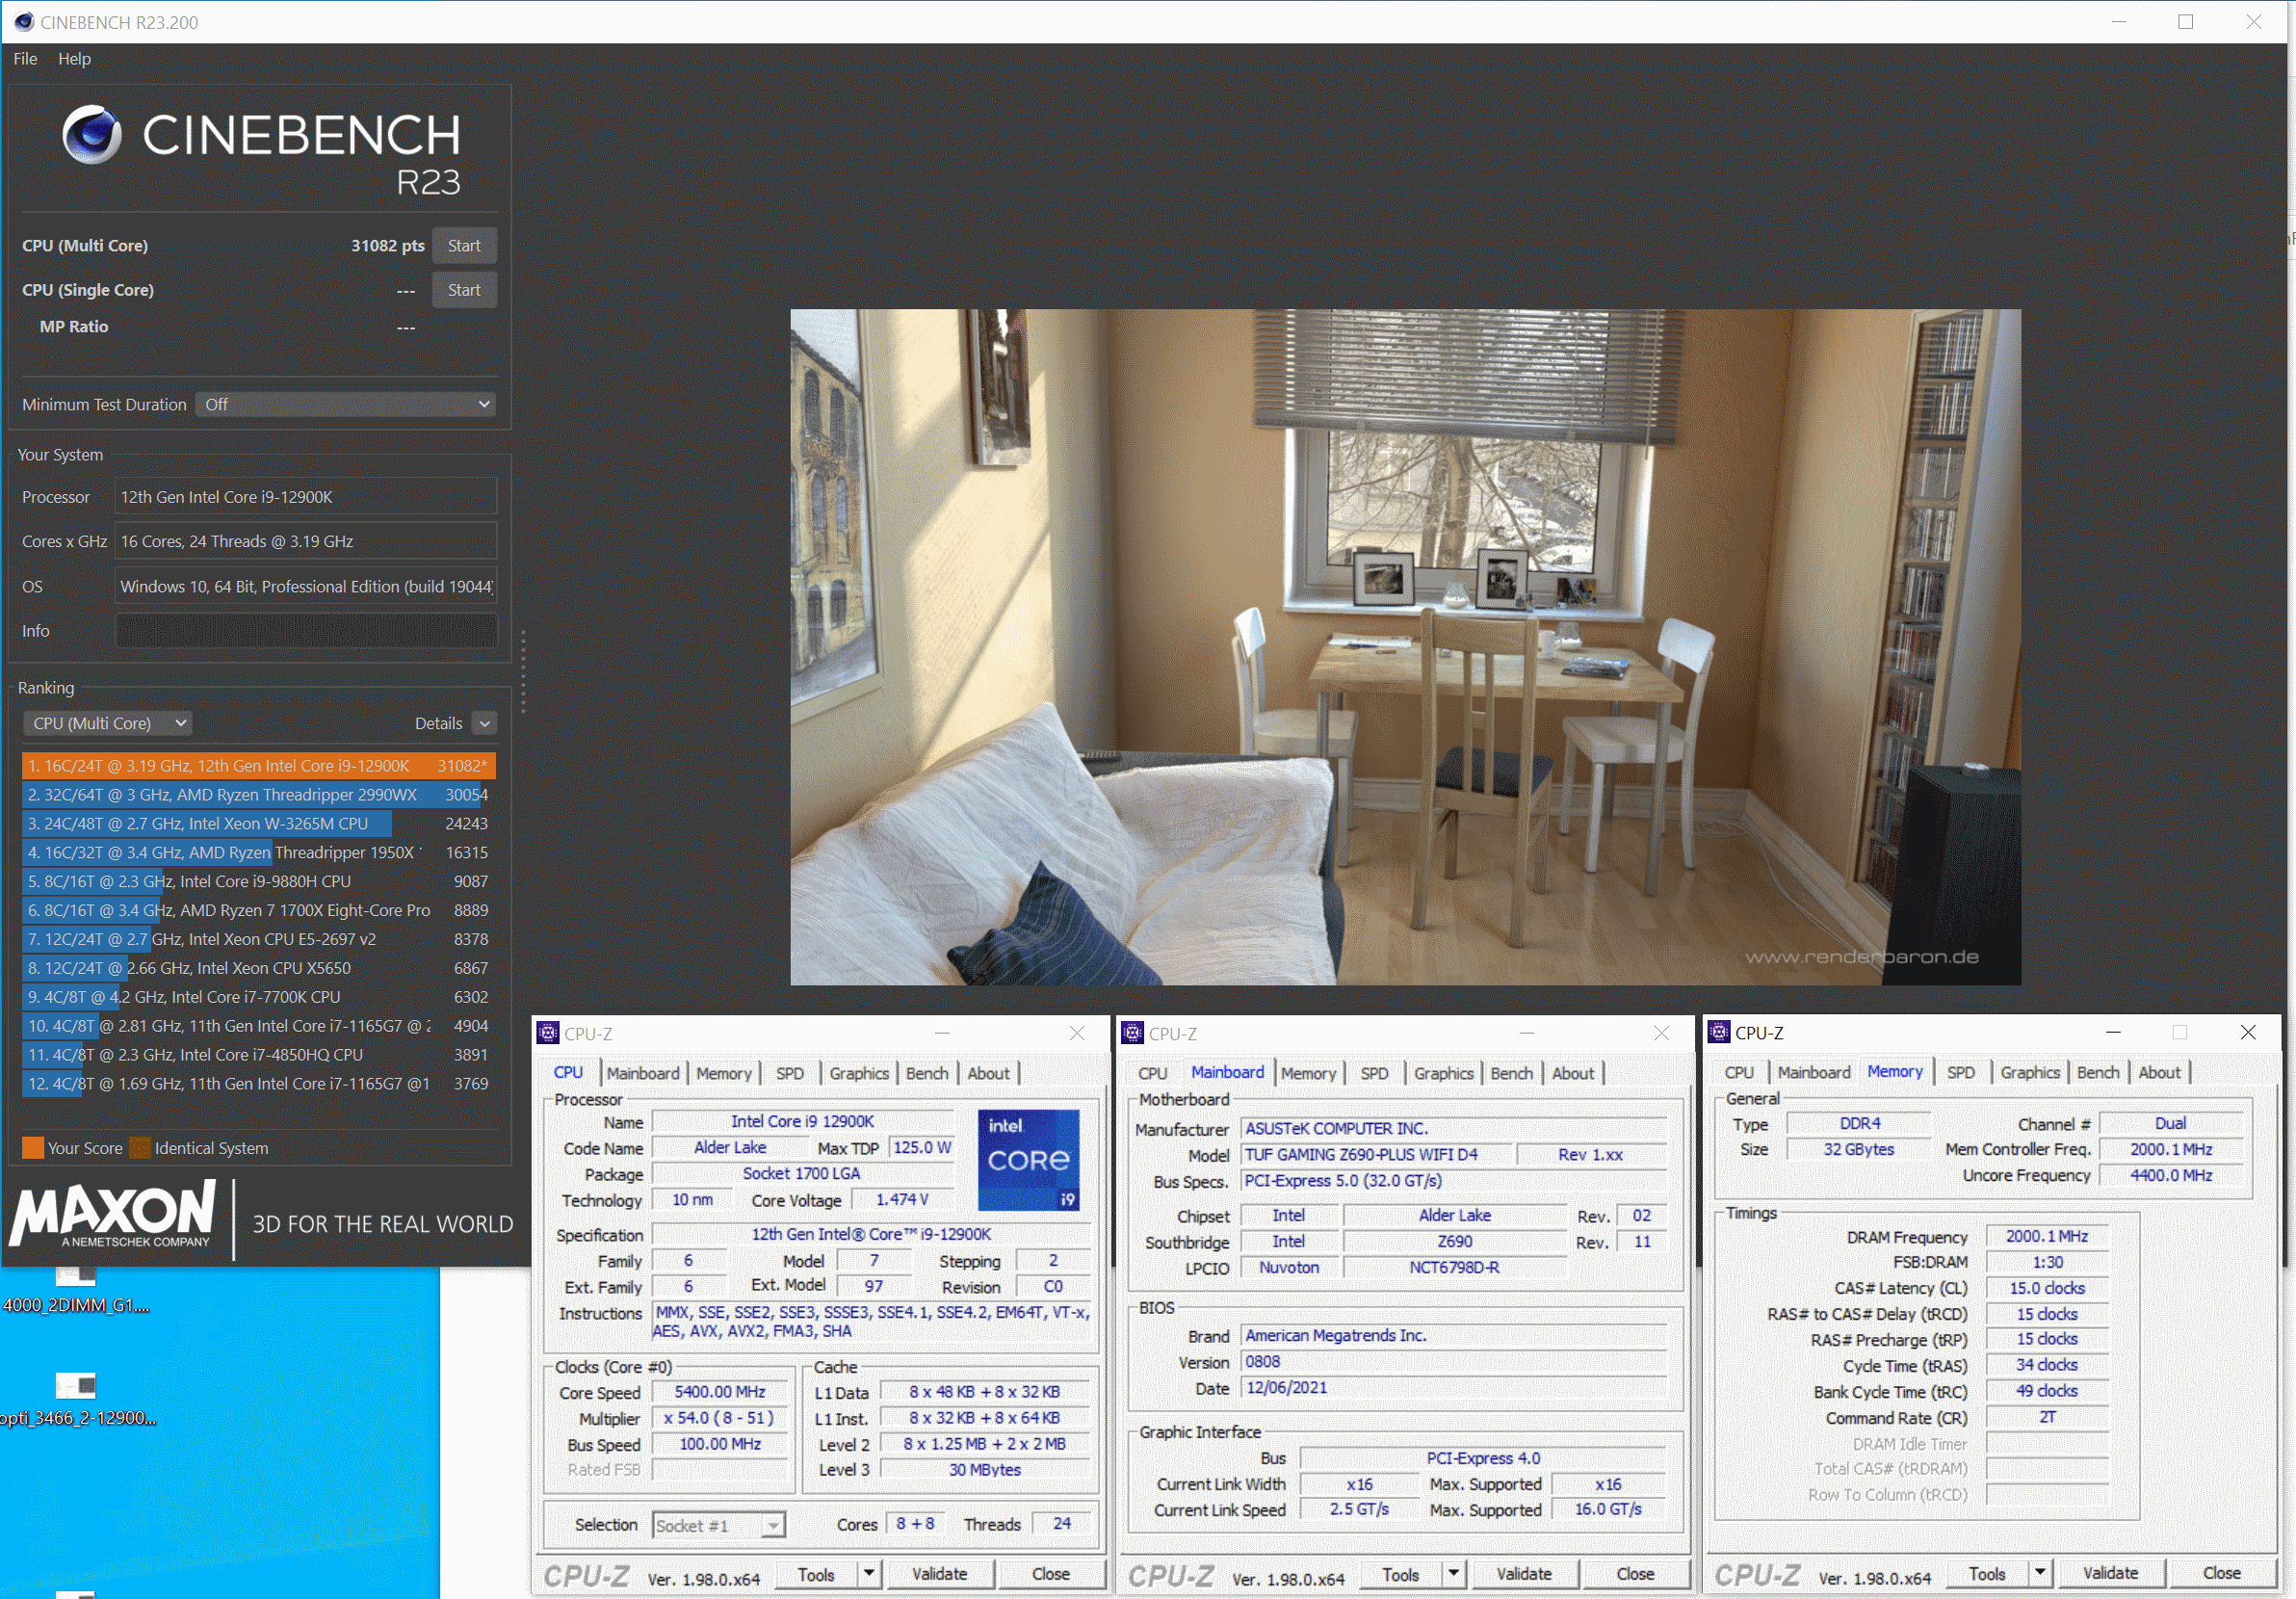Click CAS# Latency value 15.0 clocks
Viewport: 2296px width, 1599px height.
pos(2046,1289)
